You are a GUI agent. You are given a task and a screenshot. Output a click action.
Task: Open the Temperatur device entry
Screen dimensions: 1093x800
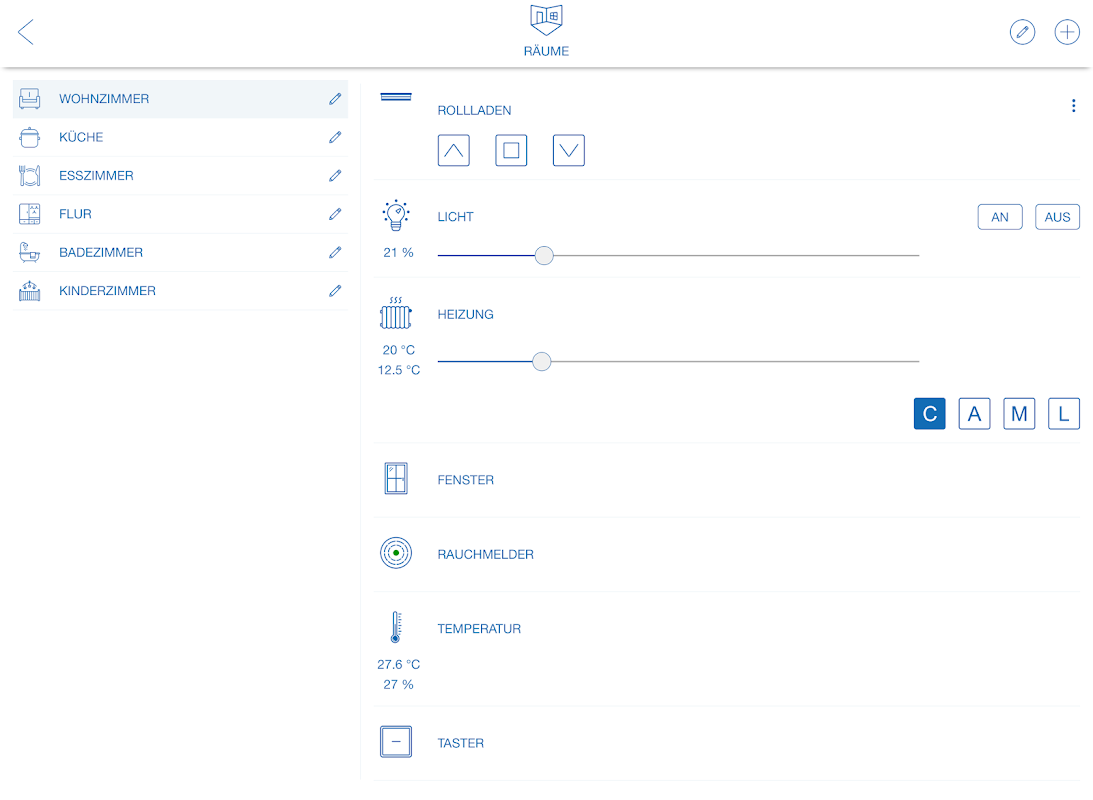726,649
